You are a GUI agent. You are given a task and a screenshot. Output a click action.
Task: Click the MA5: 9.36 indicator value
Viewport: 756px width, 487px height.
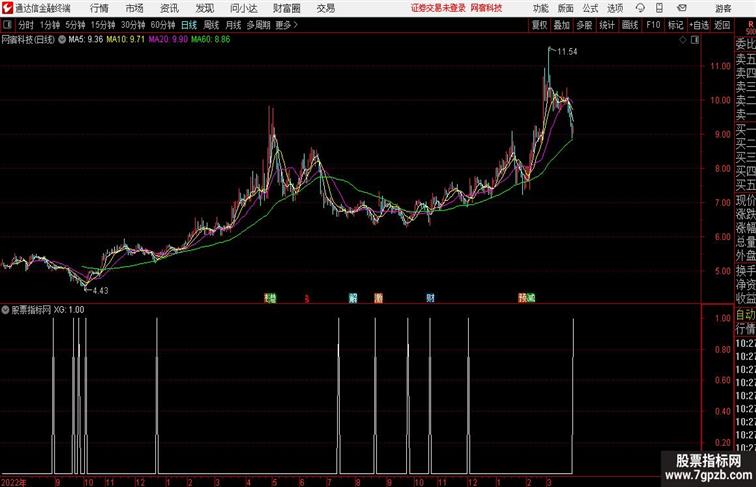coord(86,40)
